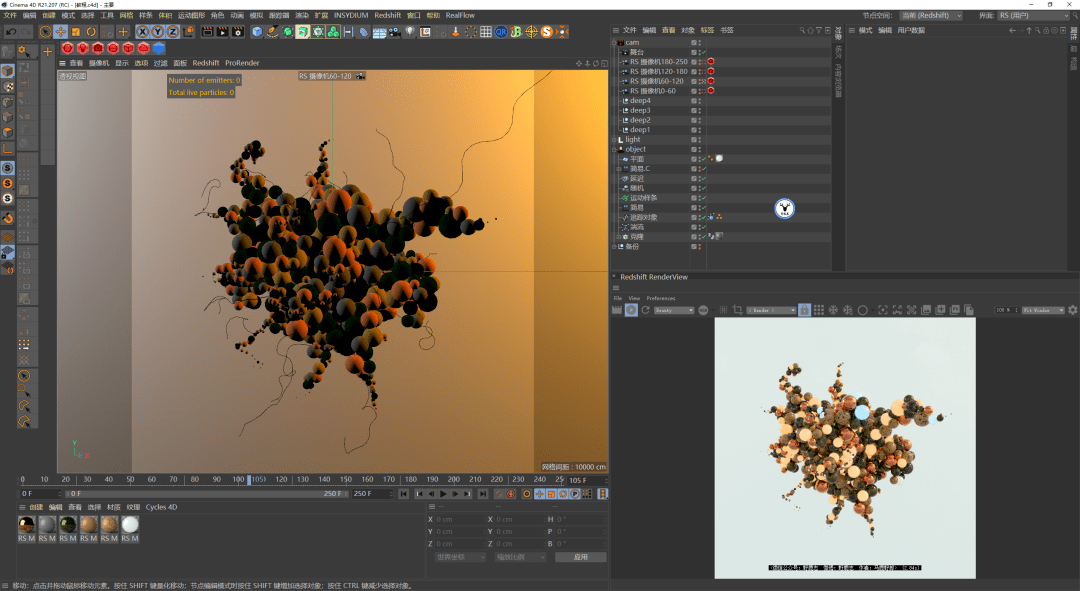Collapse the object group in the object manager
This screenshot has height=591, width=1080.
coord(613,149)
